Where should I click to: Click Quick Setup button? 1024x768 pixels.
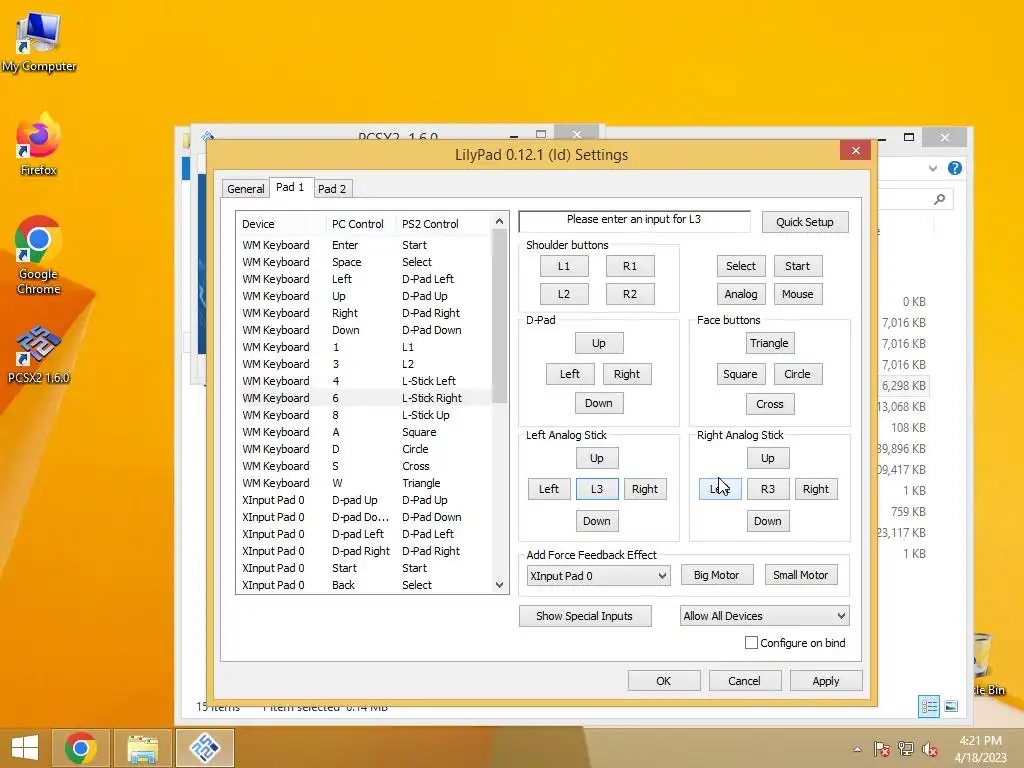tap(805, 222)
